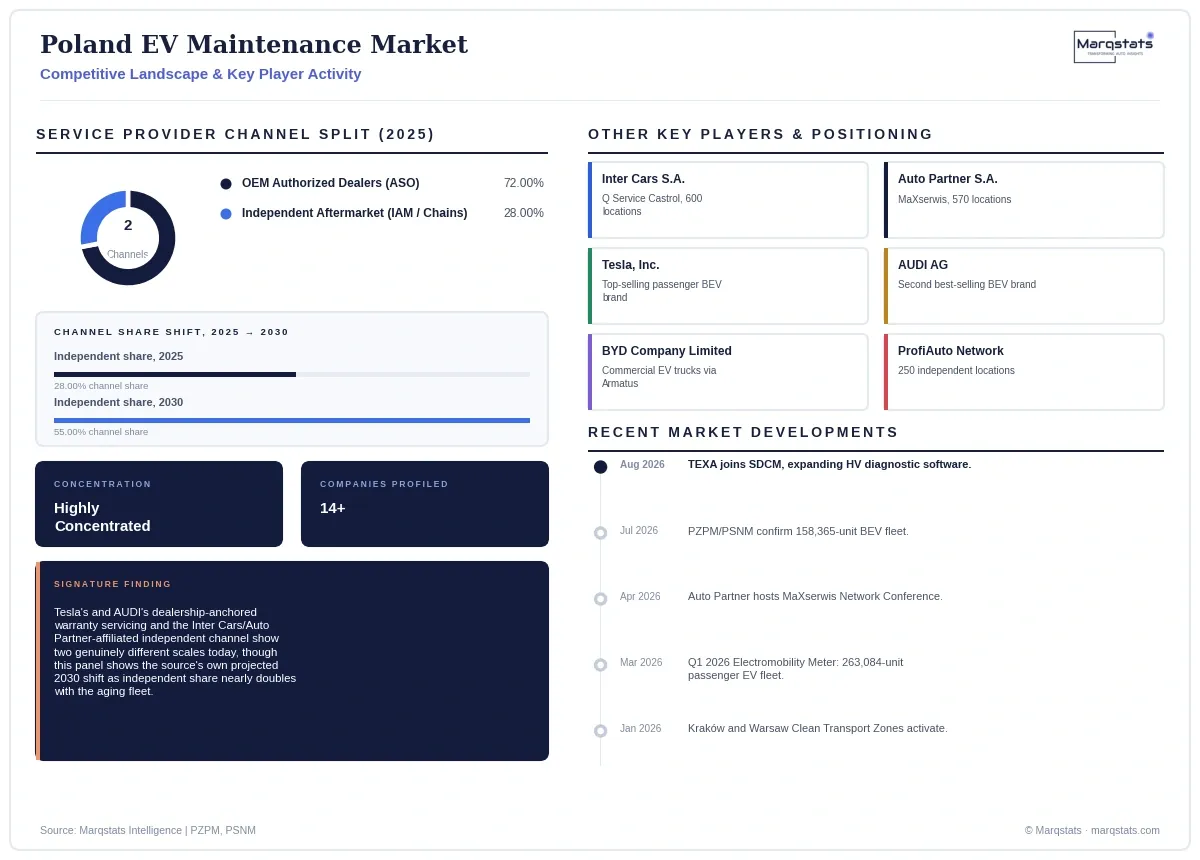Image resolution: width=1200 pixels, height=860 pixels.
Task: Click the 250 independent locations text
Action: (956, 371)
